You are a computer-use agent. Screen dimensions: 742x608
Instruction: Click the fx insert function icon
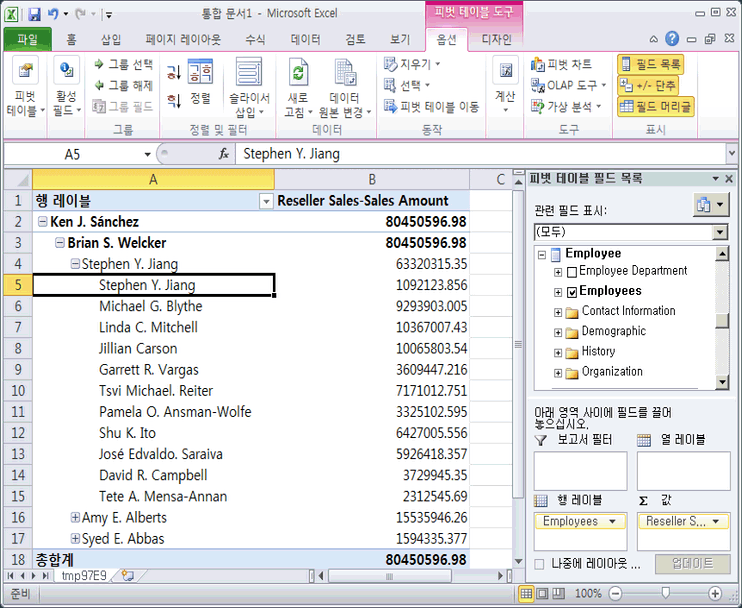tap(224, 154)
